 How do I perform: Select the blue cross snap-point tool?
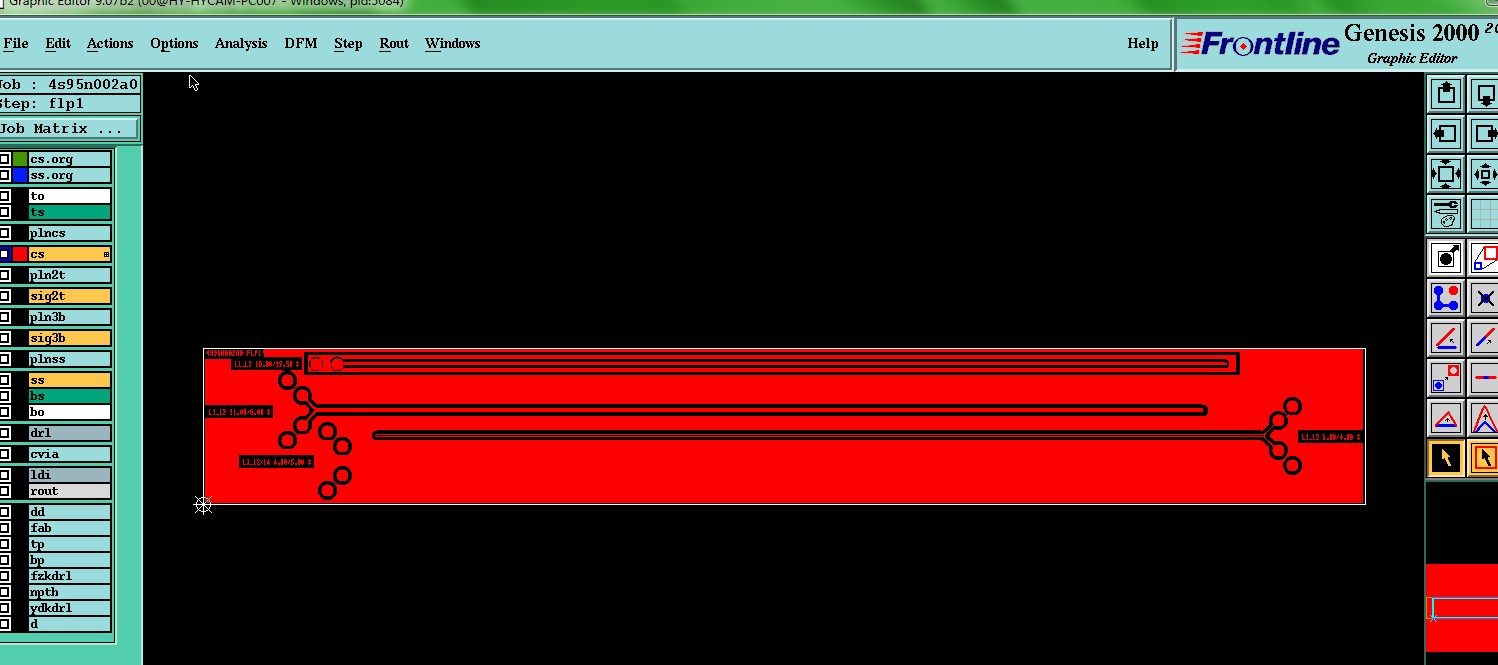tap(1484, 298)
